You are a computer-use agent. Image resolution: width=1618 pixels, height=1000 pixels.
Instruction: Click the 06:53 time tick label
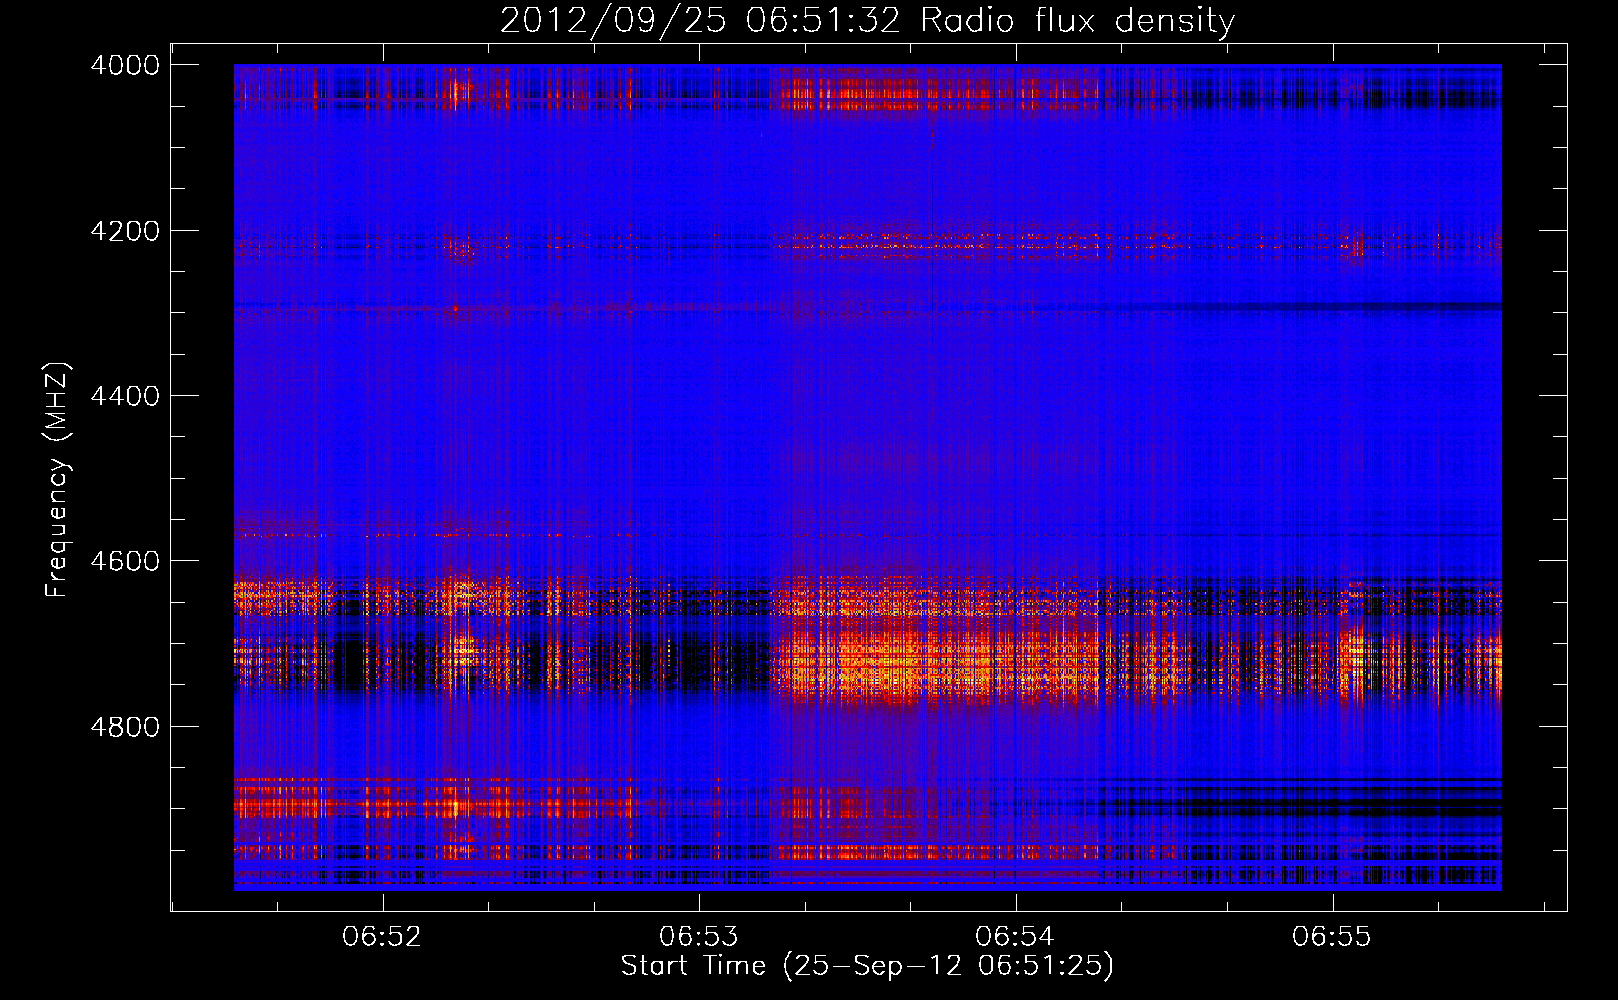point(699,936)
